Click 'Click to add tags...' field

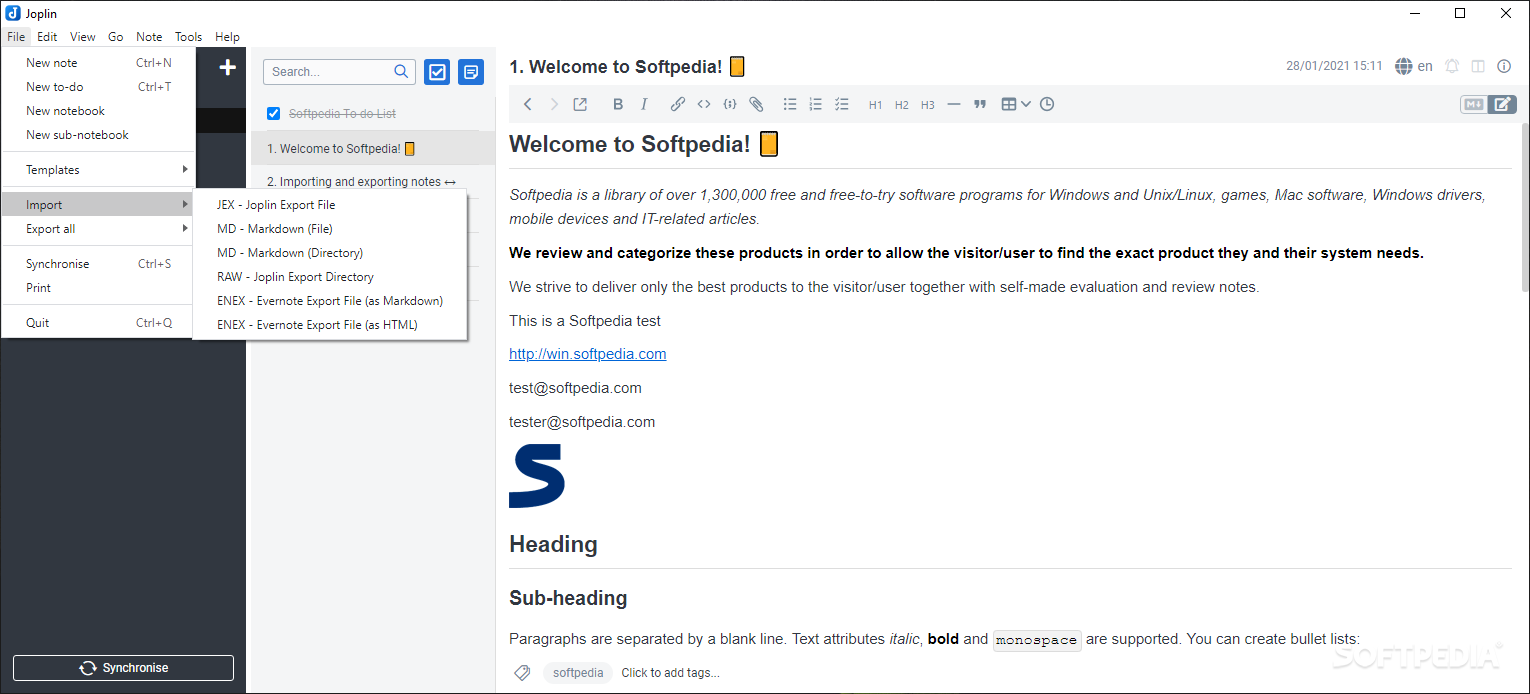(670, 673)
